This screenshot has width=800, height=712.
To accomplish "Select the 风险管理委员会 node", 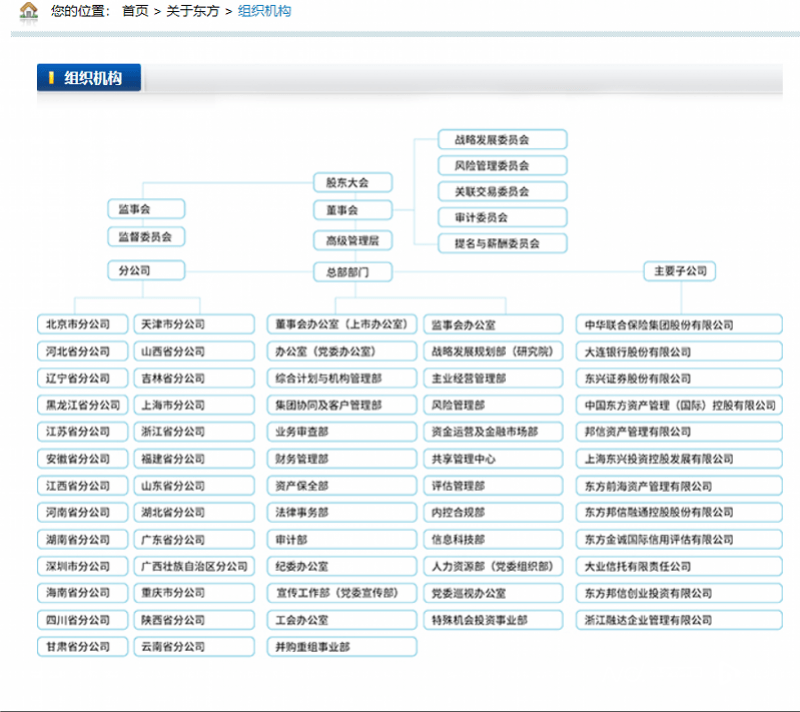I will point(502,166).
